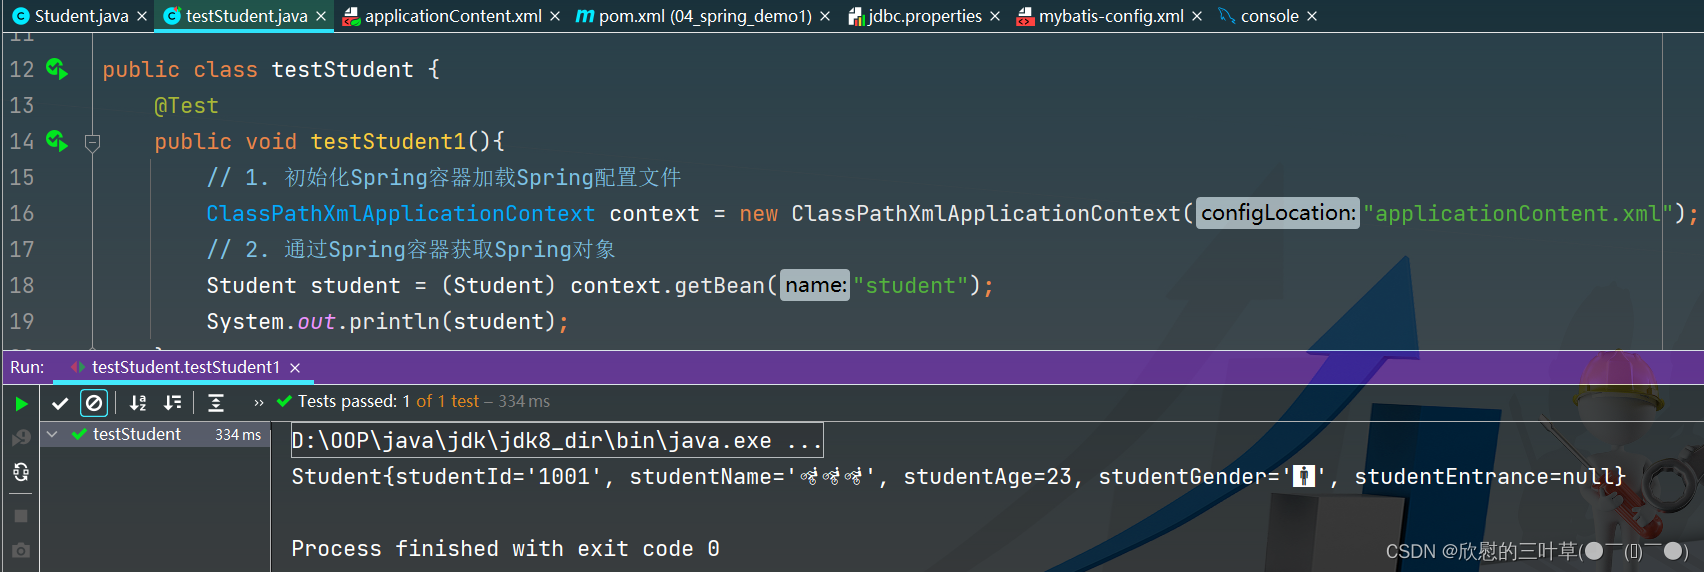Sort test results by duration
1704x572 pixels.
(x=173, y=403)
